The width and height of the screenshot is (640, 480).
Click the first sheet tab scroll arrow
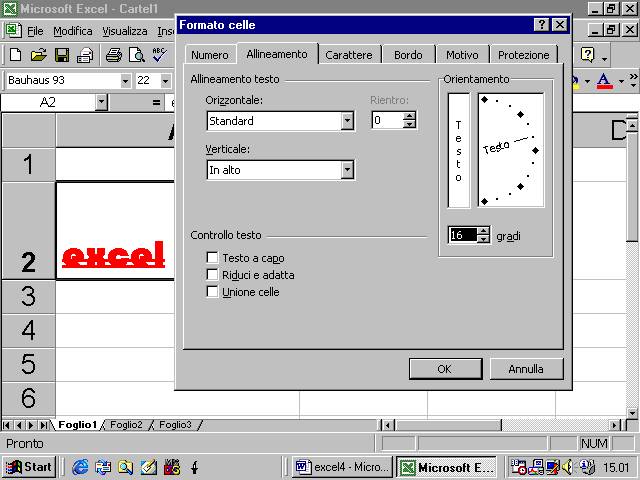coord(7,425)
